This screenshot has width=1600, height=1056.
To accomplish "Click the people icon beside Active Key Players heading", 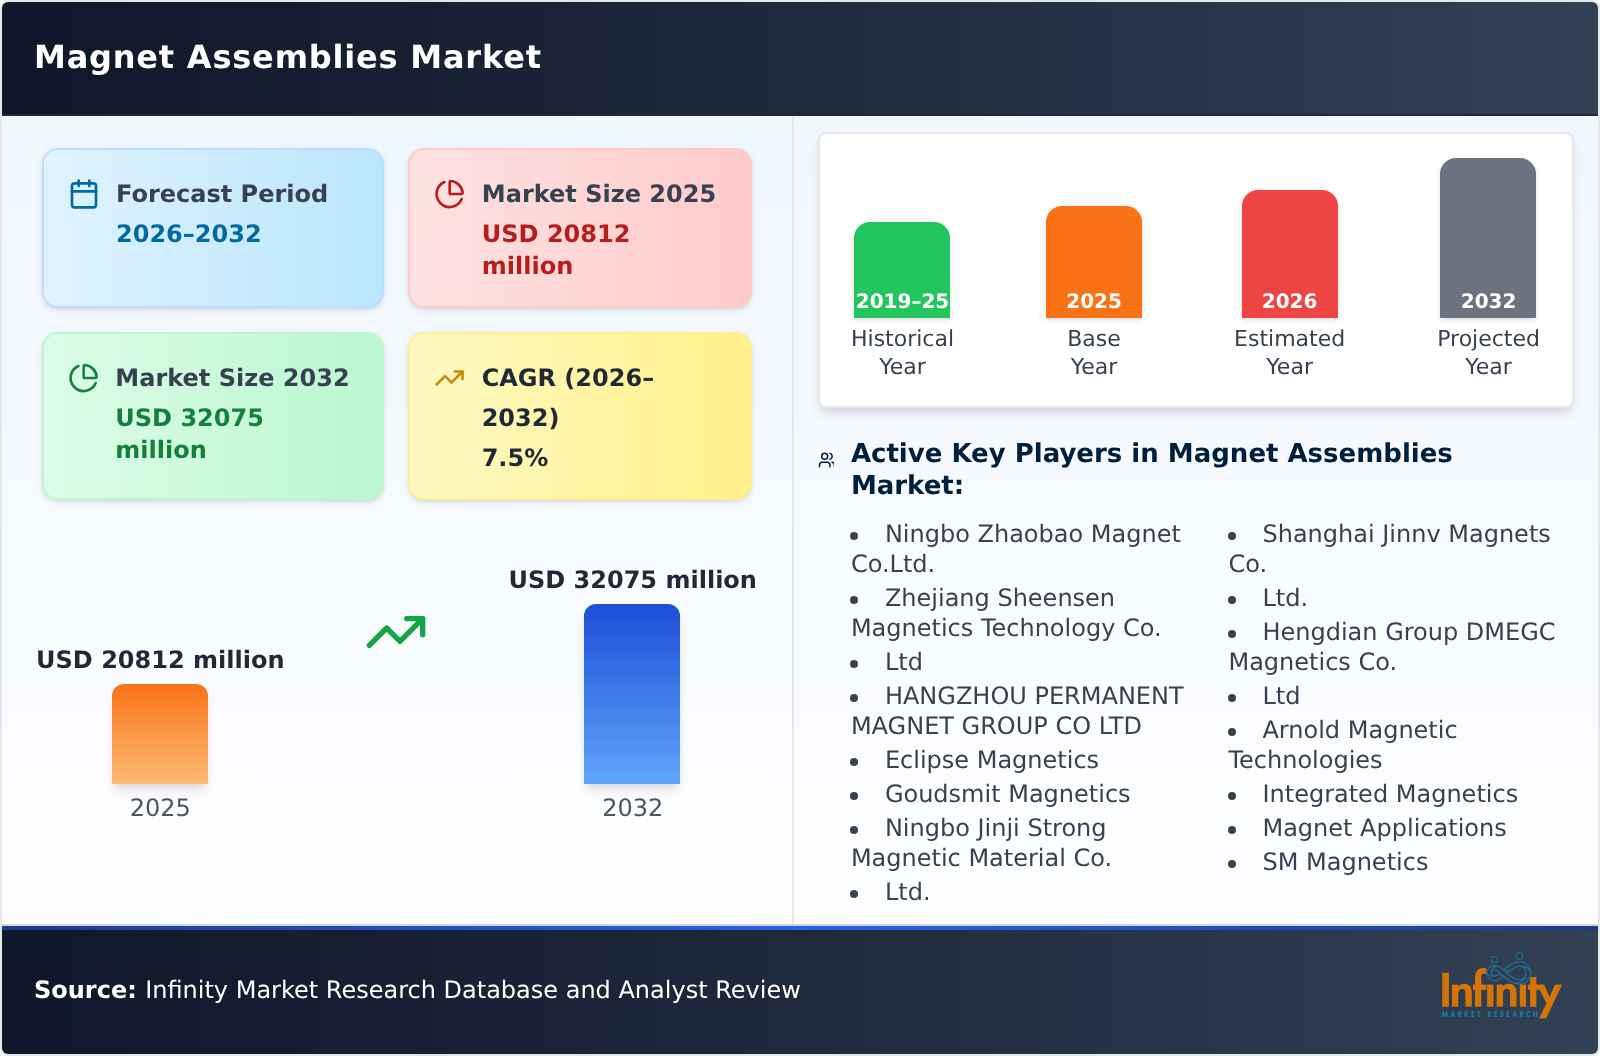I will tap(824, 457).
